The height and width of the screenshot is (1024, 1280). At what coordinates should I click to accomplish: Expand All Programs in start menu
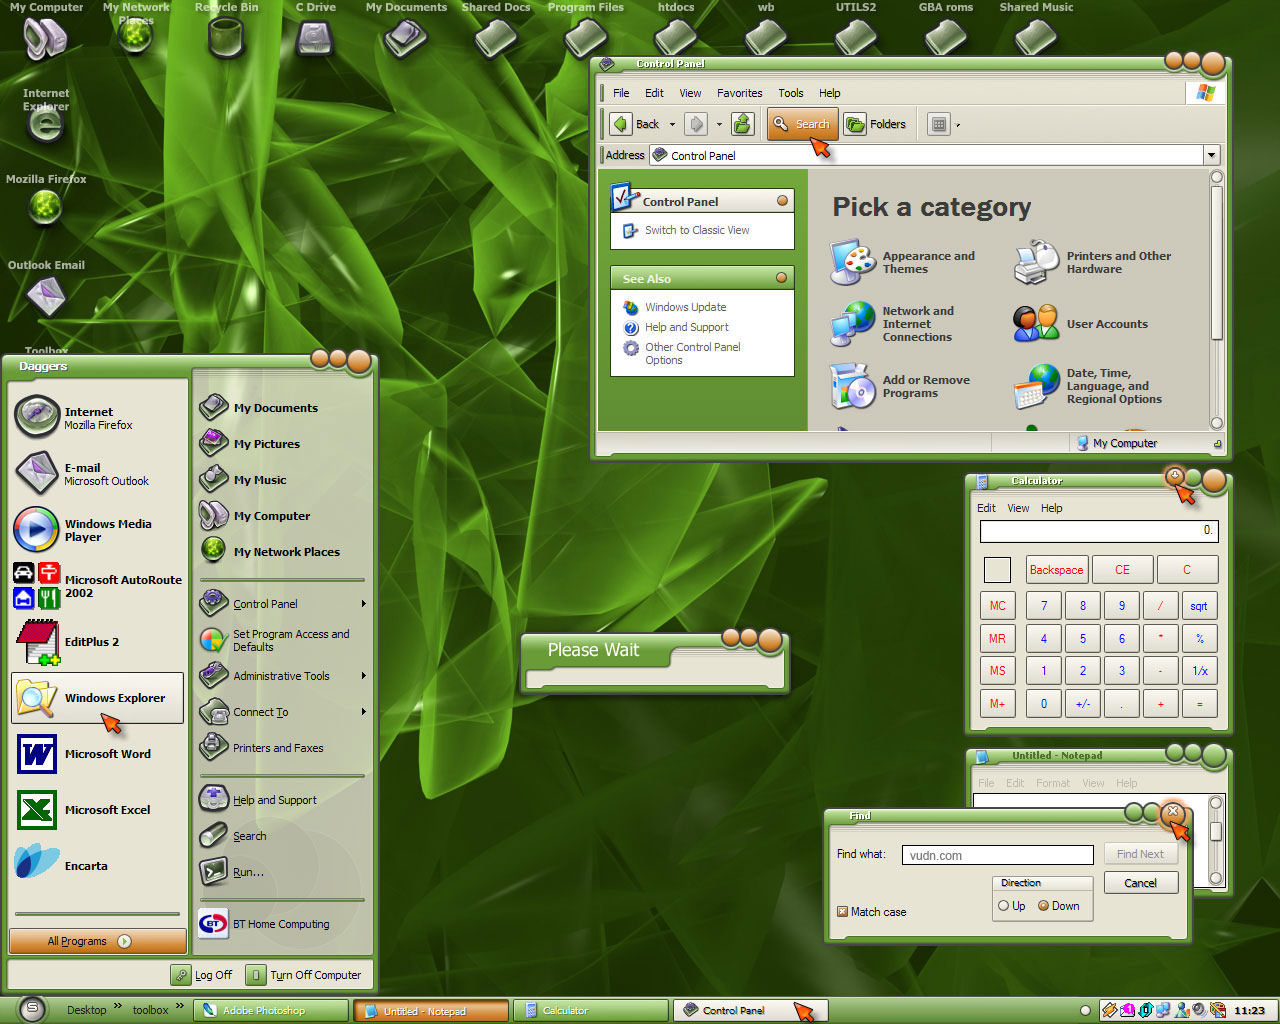[98, 941]
